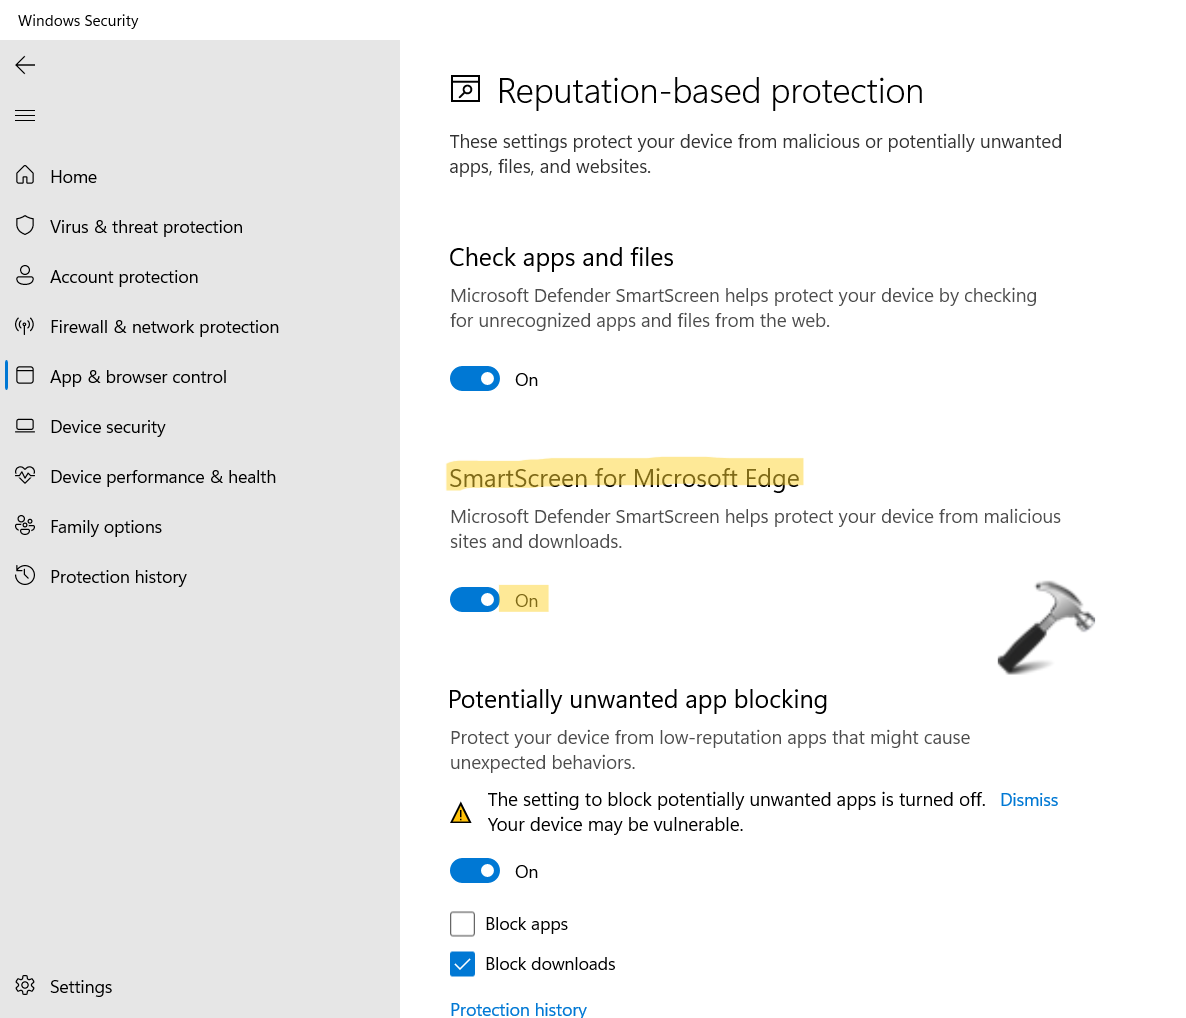Click the Protection history clock icon
1186x1018 pixels.
25,576
